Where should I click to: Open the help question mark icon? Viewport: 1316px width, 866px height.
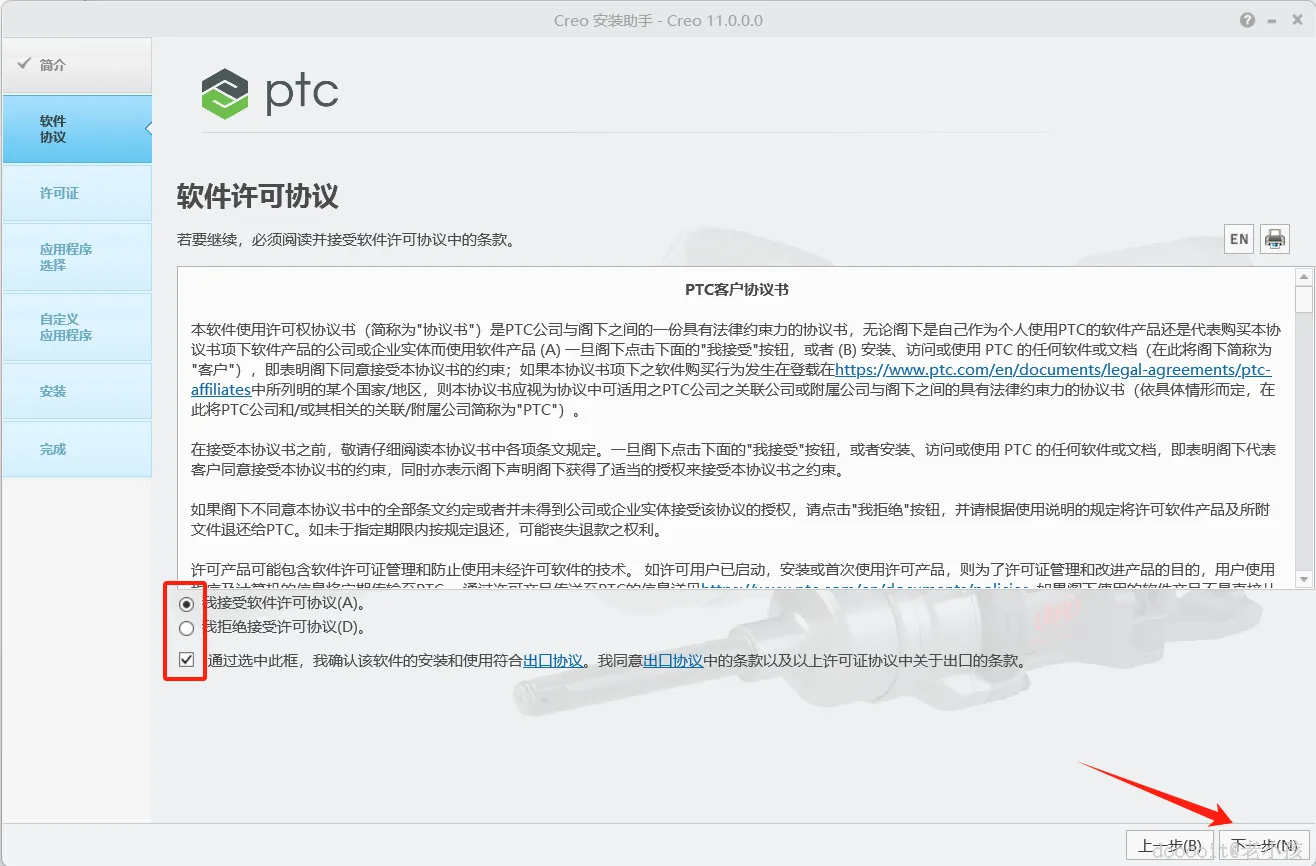[1247, 20]
